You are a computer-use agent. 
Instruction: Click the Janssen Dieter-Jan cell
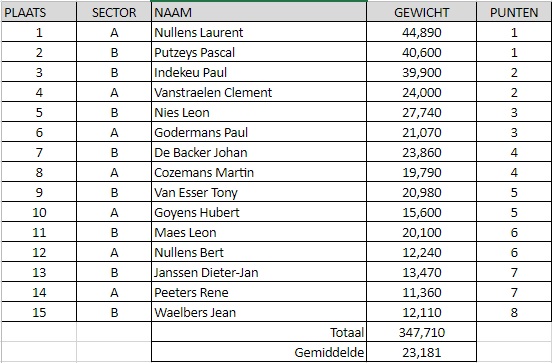(x=259, y=272)
